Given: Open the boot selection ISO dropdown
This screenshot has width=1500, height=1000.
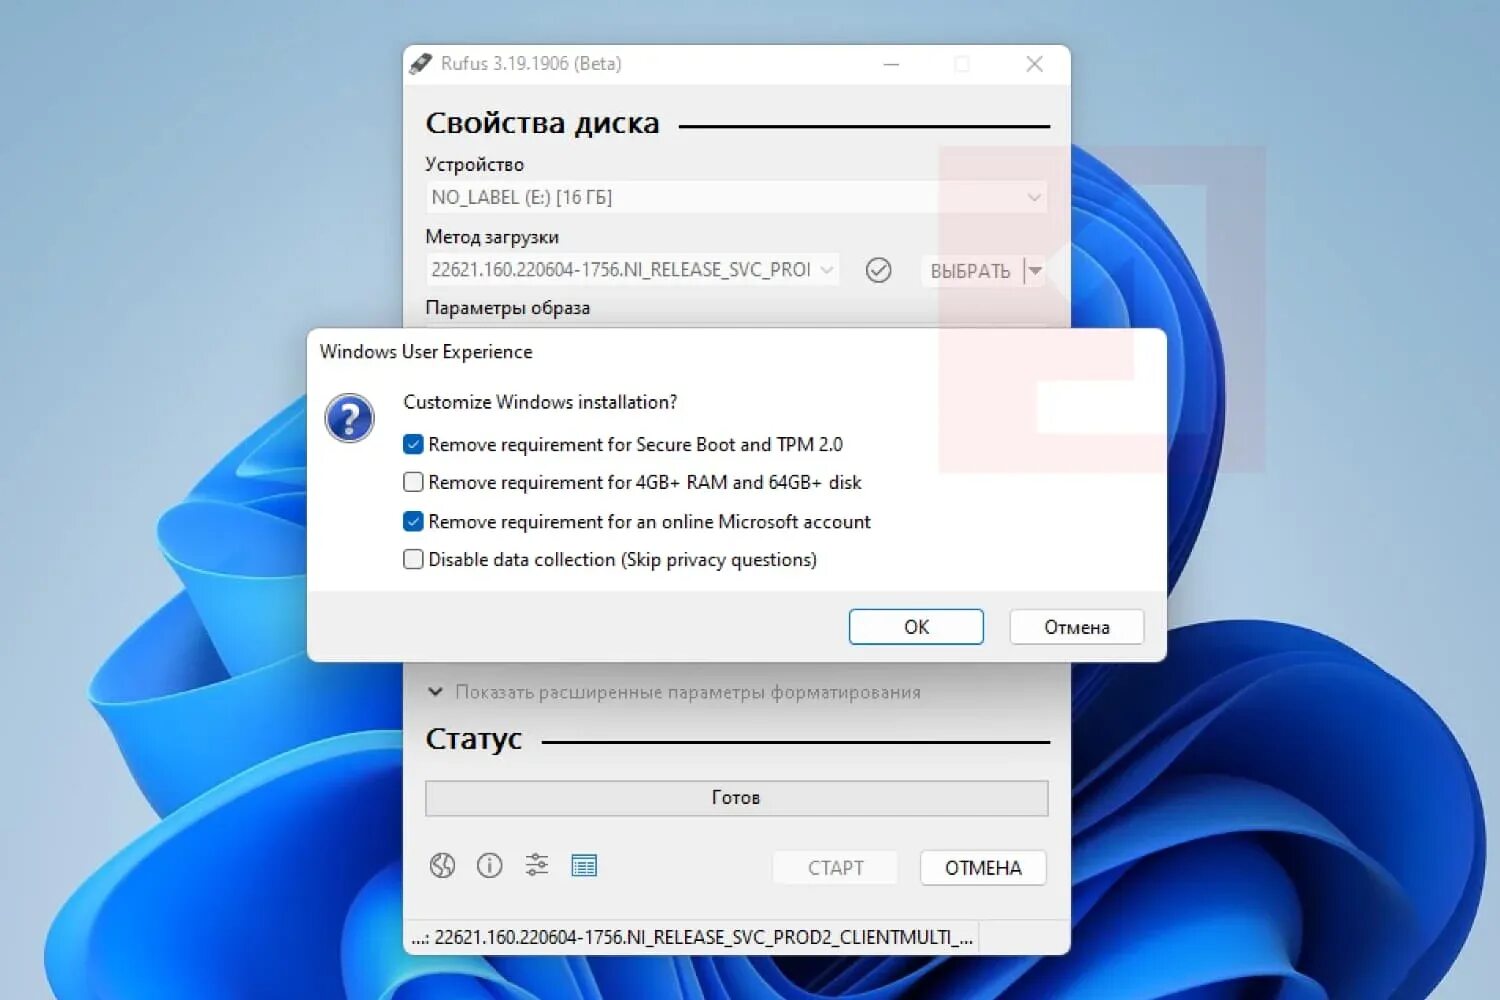Looking at the screenshot, I should pyautogui.click(x=632, y=269).
